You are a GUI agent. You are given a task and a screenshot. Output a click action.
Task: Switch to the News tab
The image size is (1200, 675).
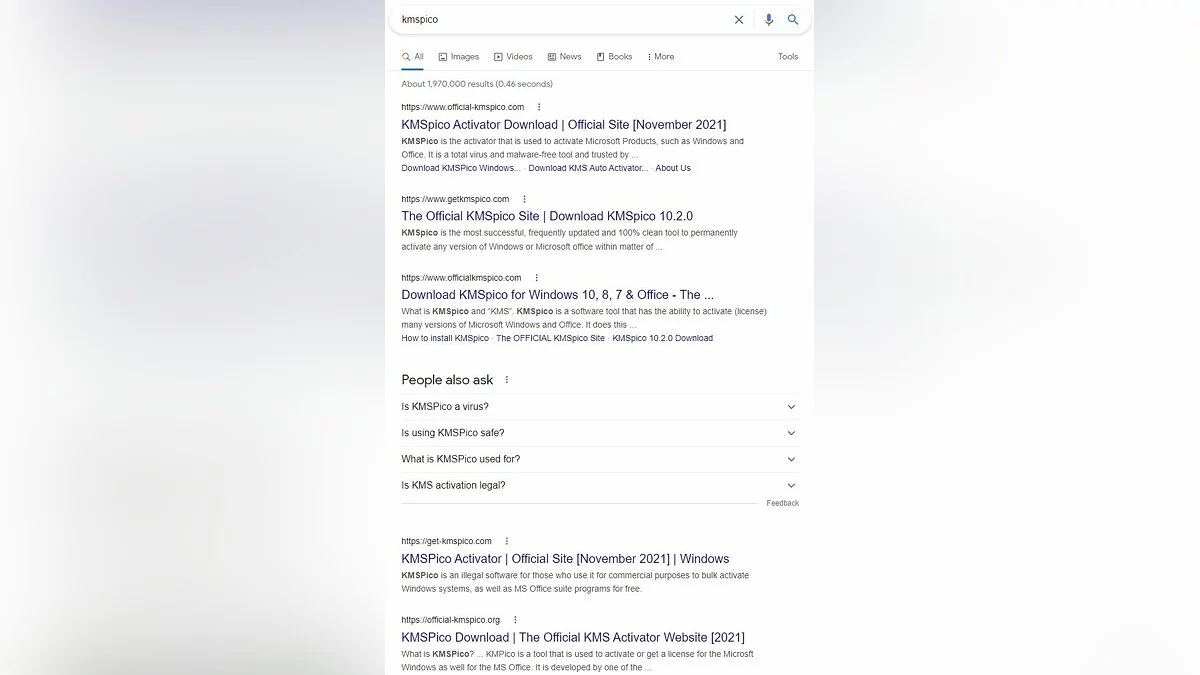pyautogui.click(x=564, y=57)
